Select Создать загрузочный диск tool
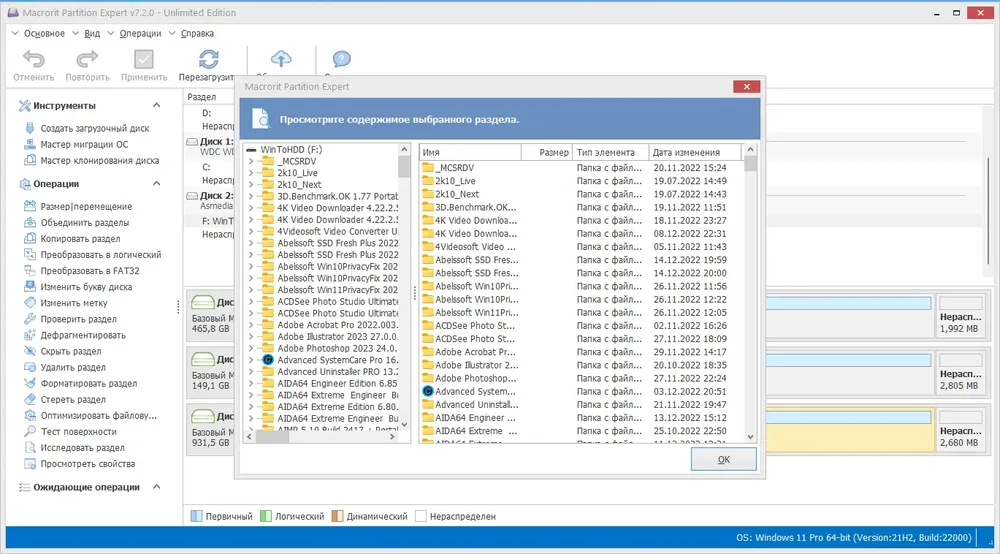Viewport: 1000px width, 554px height. click(94, 128)
